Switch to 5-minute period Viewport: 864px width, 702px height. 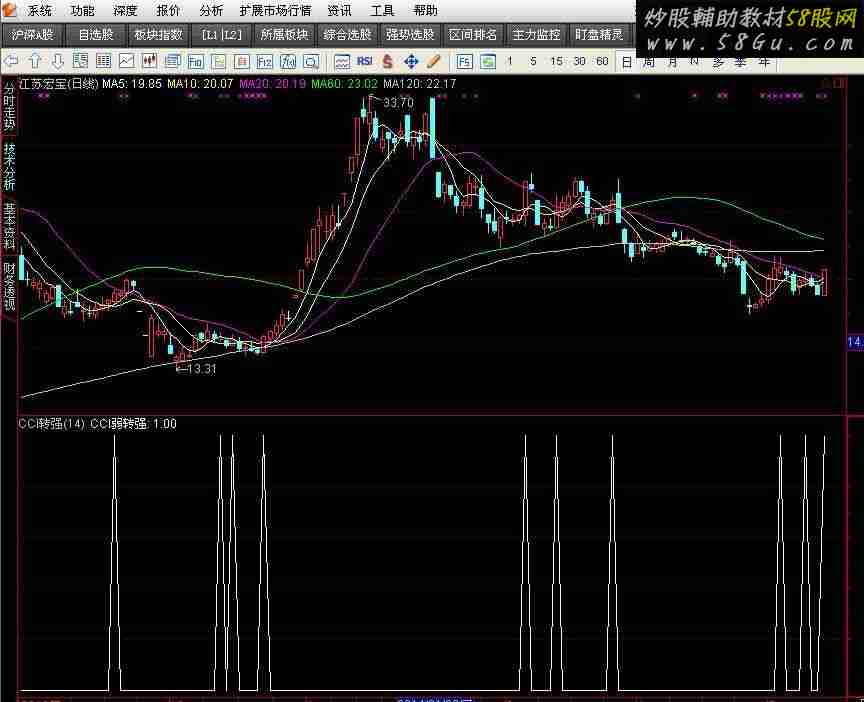click(x=533, y=62)
